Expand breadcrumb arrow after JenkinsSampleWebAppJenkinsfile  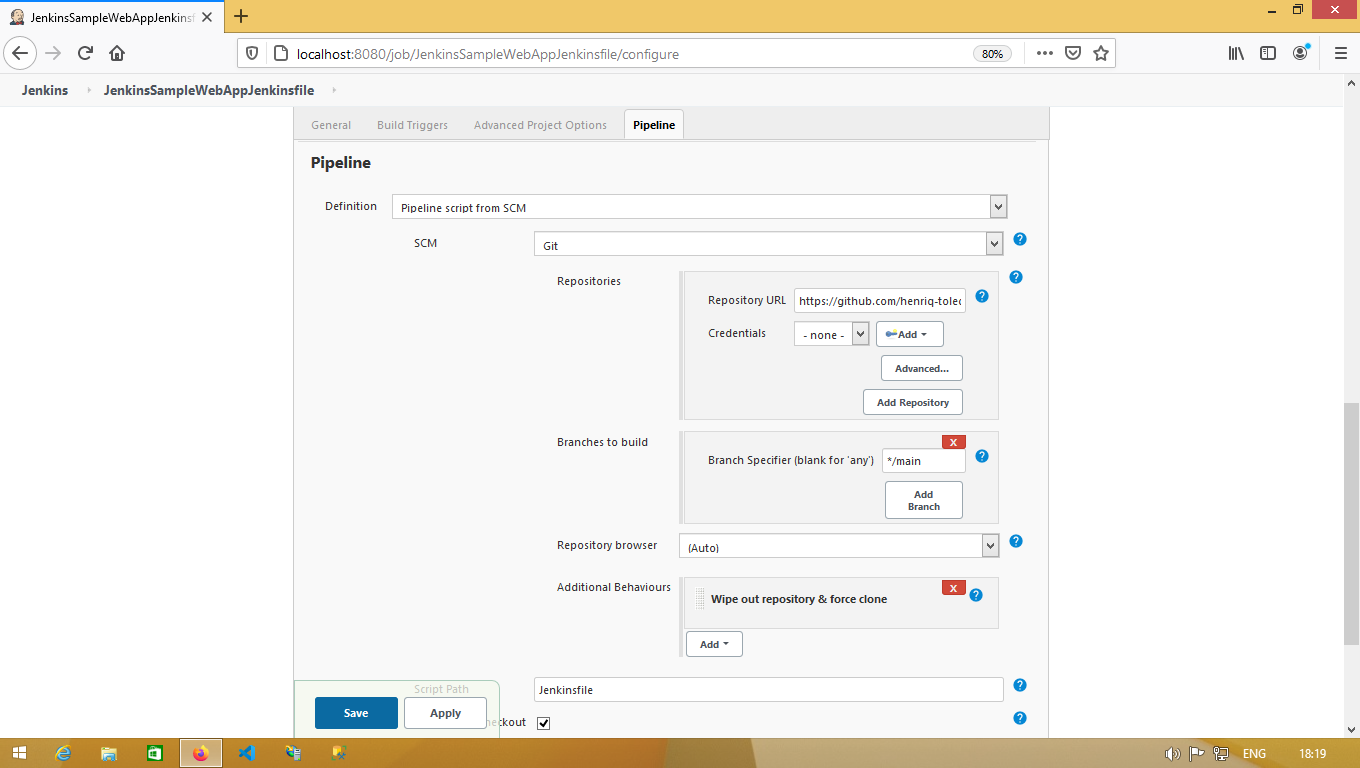click(x=334, y=90)
